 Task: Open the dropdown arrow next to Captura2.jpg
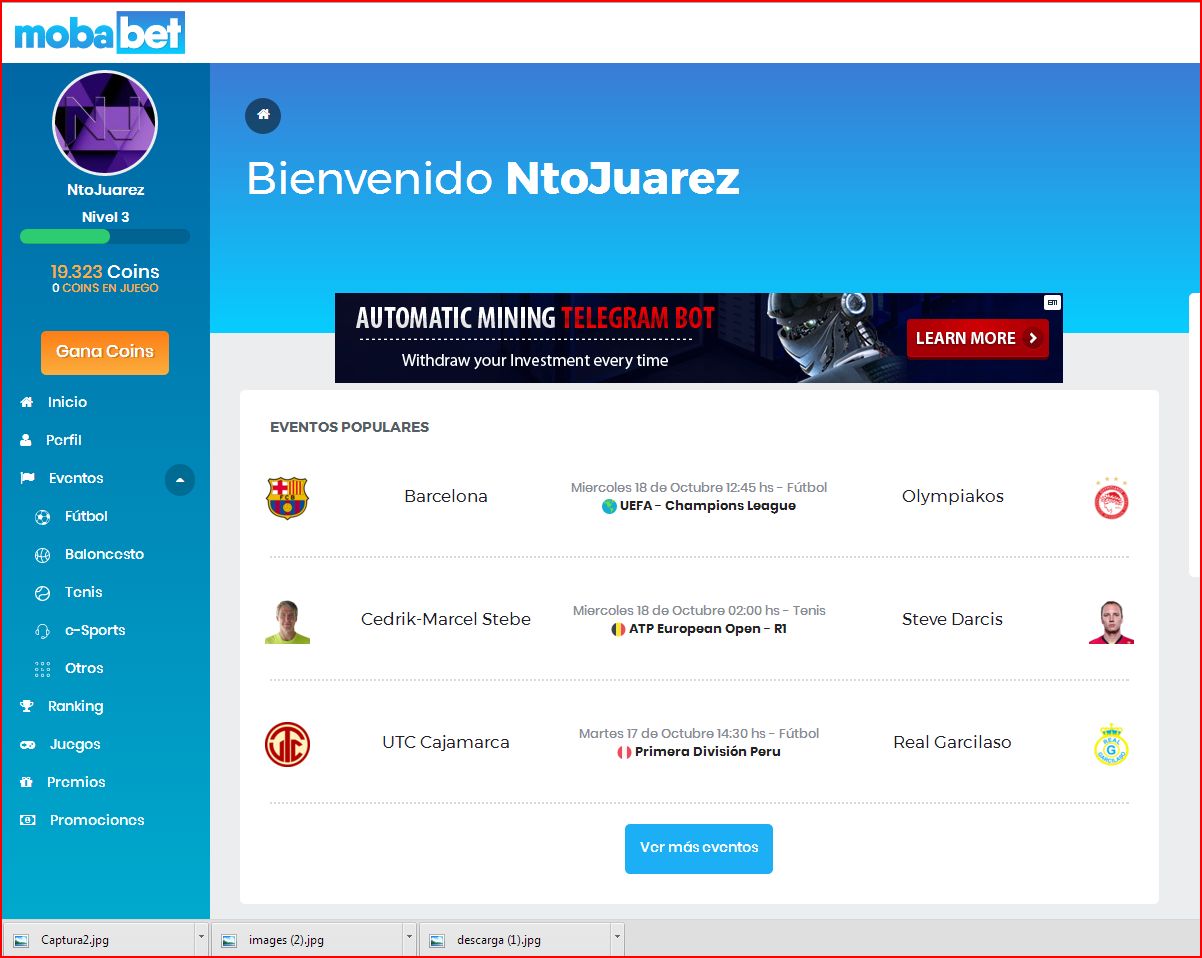point(201,938)
